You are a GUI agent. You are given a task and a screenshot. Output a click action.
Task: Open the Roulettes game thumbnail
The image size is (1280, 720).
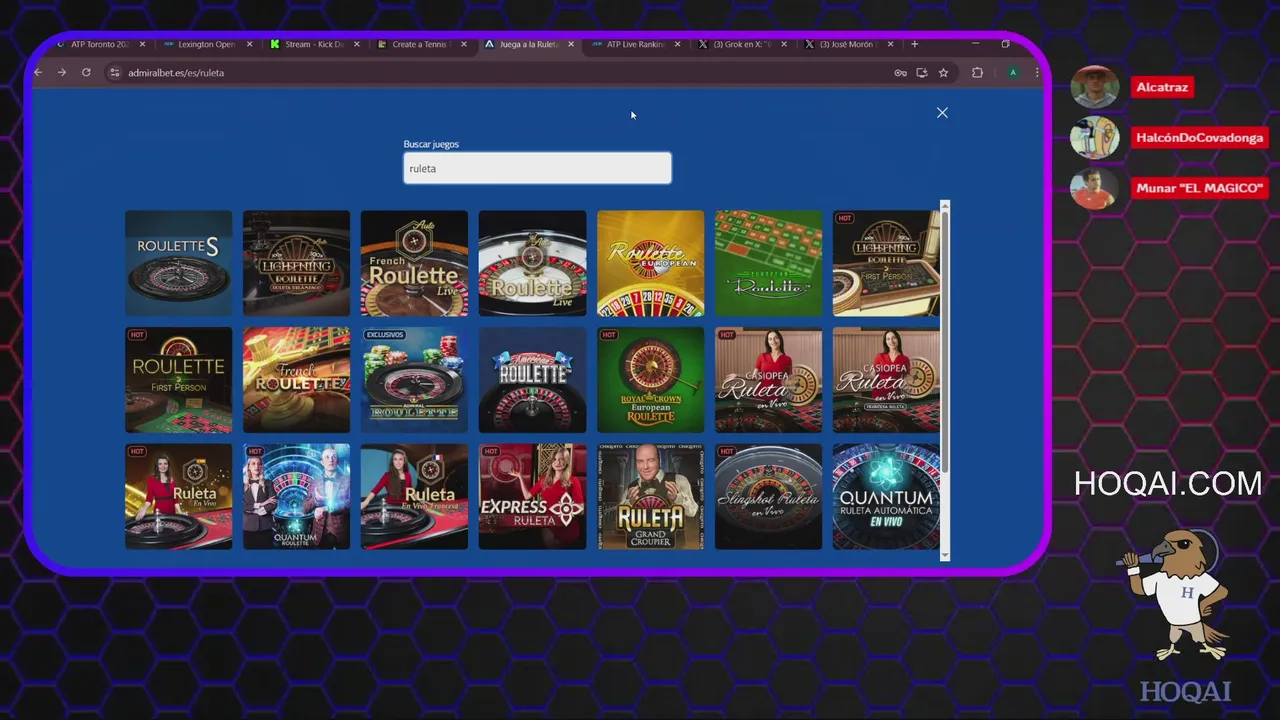179,263
